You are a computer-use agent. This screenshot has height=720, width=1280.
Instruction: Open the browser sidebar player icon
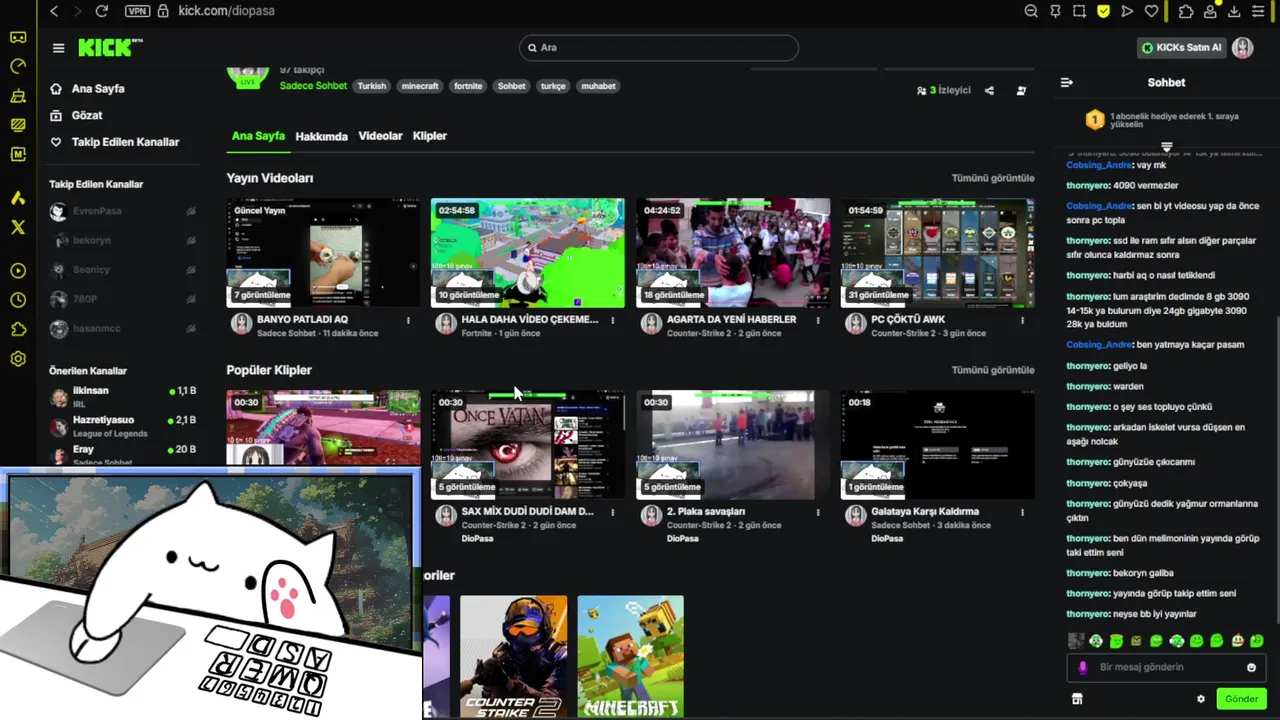coord(18,271)
